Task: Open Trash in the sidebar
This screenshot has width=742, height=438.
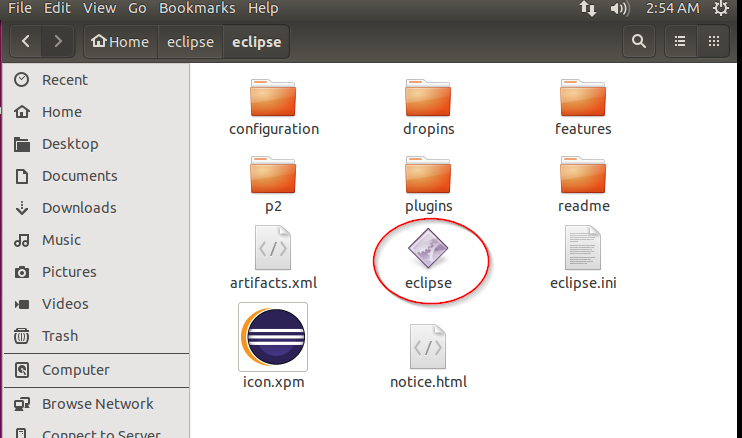Action: (x=97, y=336)
